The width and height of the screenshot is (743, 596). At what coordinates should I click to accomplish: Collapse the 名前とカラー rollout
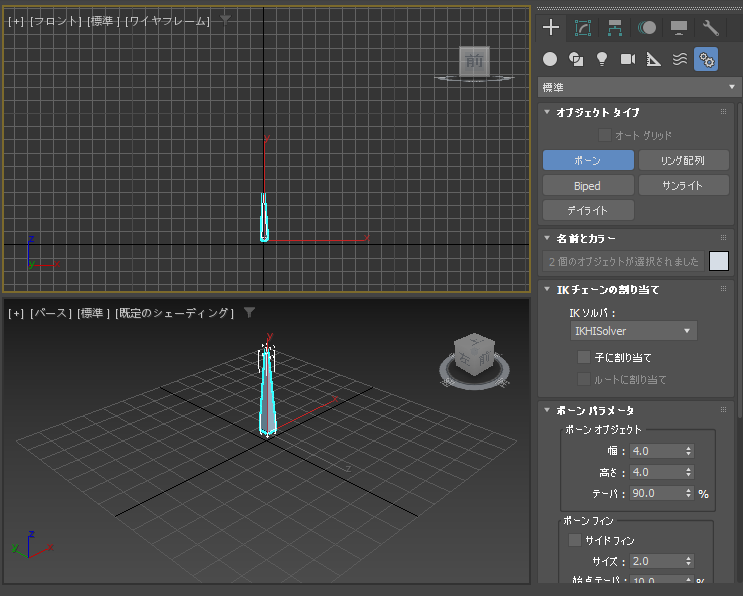tap(547, 238)
